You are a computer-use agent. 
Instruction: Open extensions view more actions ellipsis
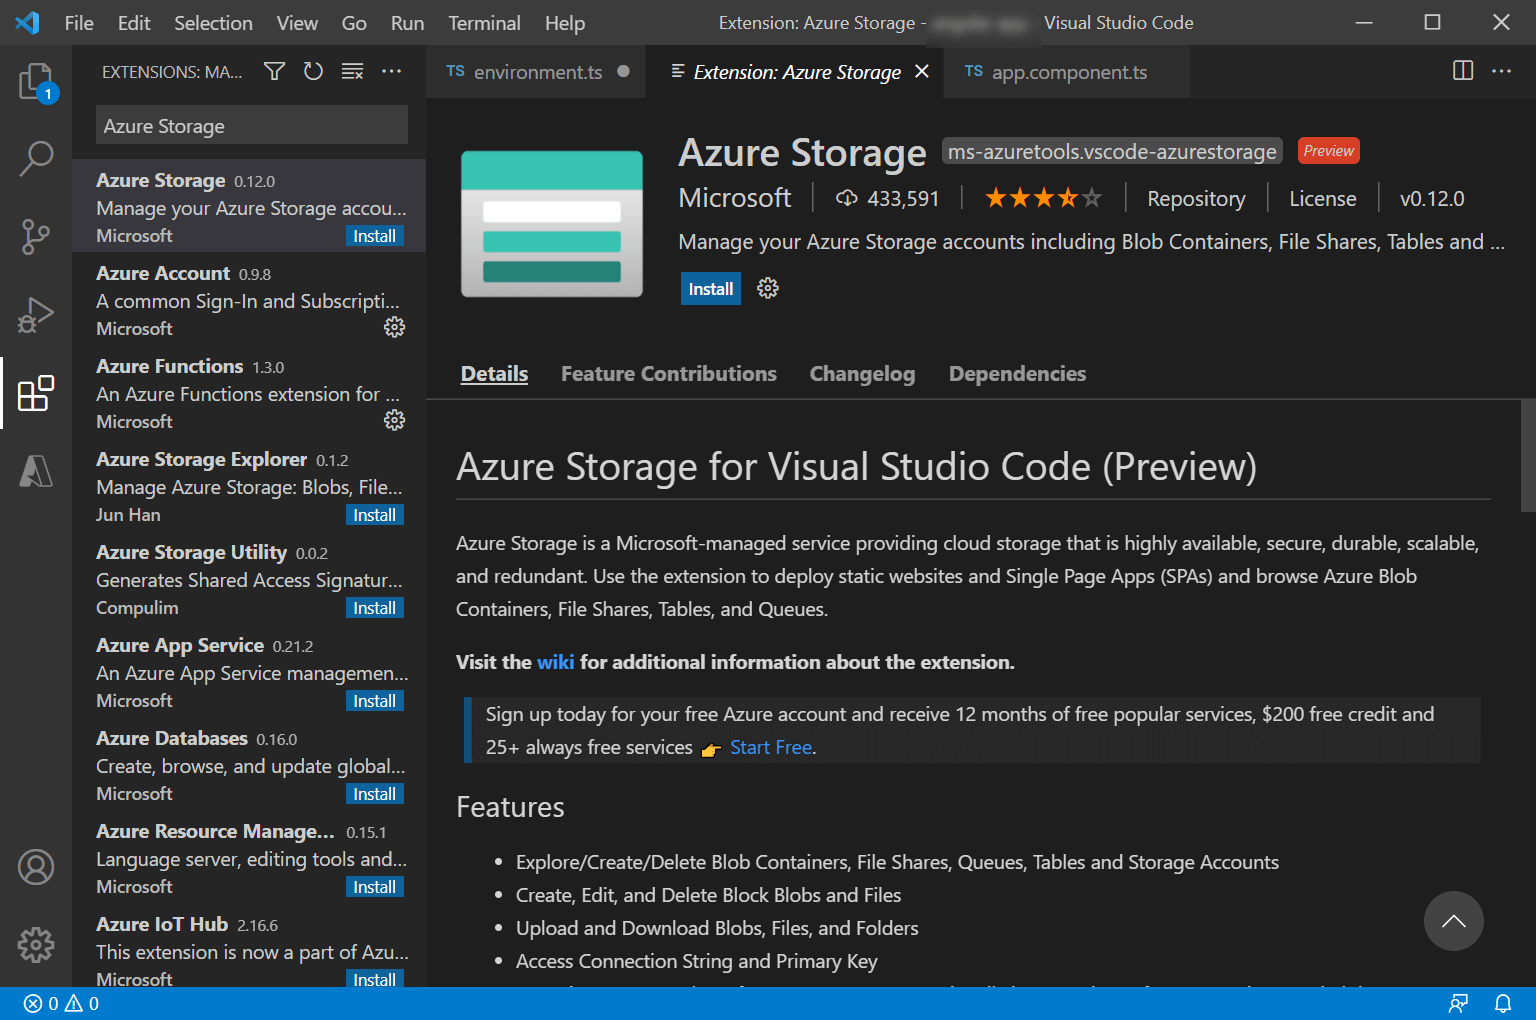(391, 71)
